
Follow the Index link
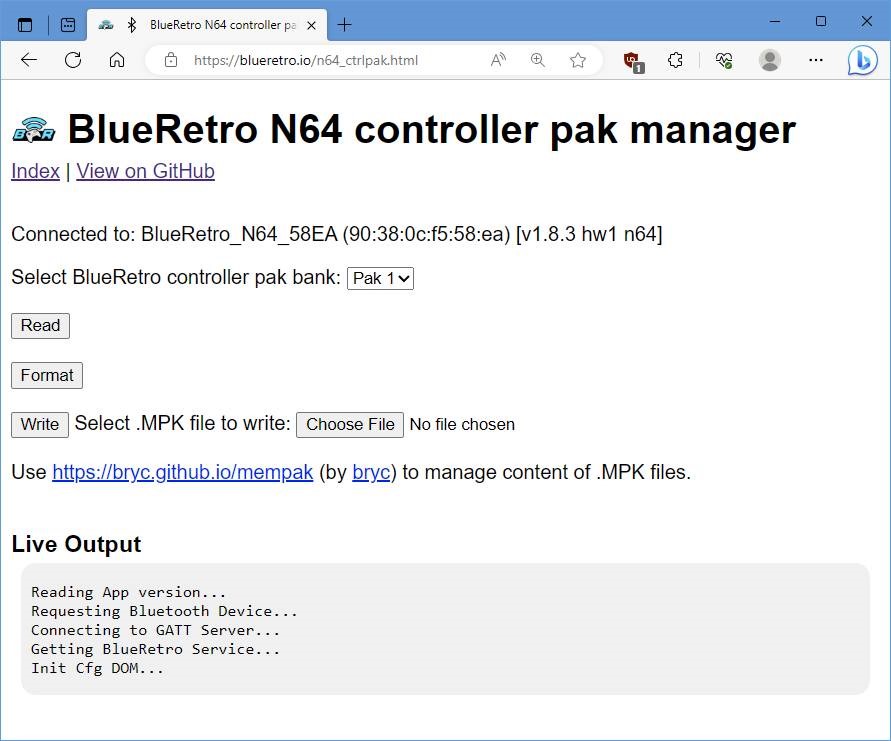pyautogui.click(x=35, y=171)
